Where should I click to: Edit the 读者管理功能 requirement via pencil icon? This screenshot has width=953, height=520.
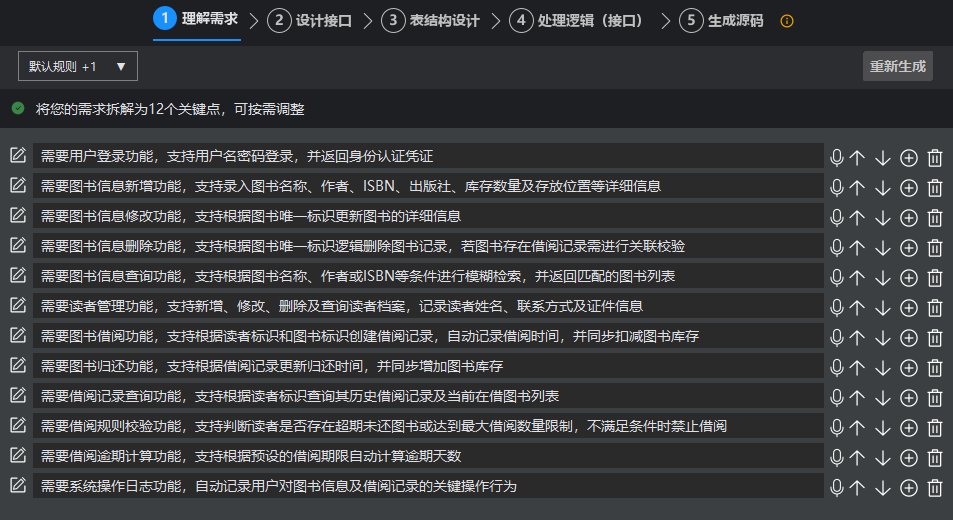17,305
